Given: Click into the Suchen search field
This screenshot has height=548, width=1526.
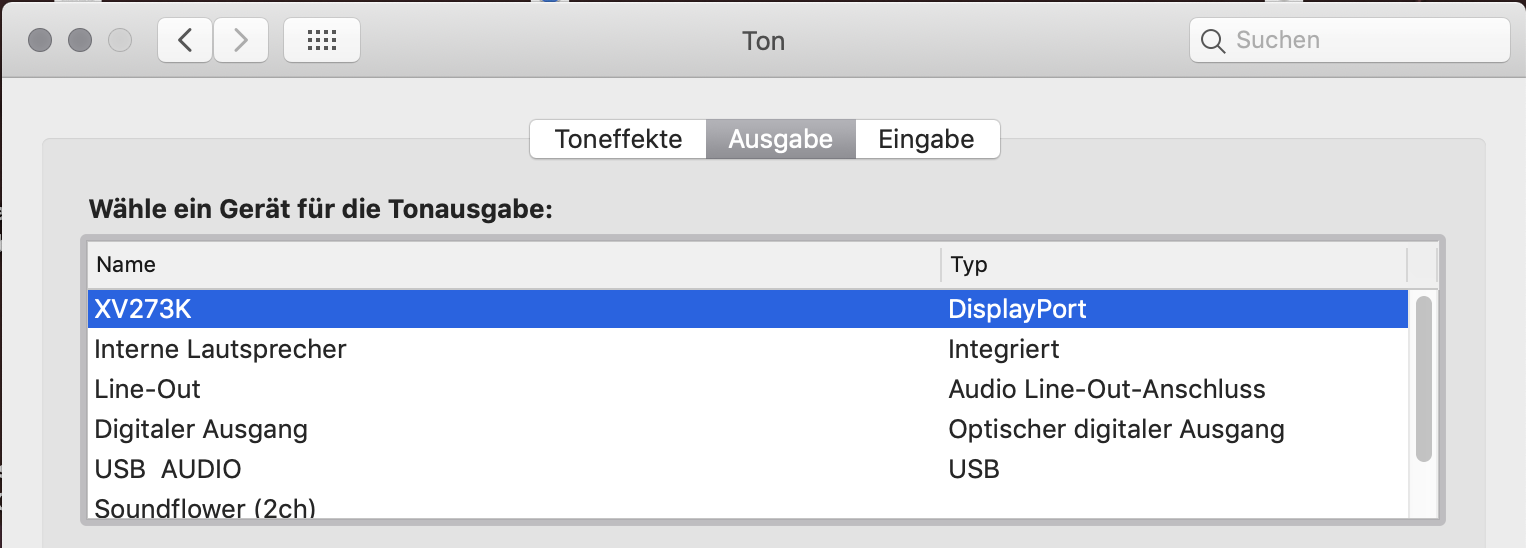Looking at the screenshot, I should (1349, 40).
